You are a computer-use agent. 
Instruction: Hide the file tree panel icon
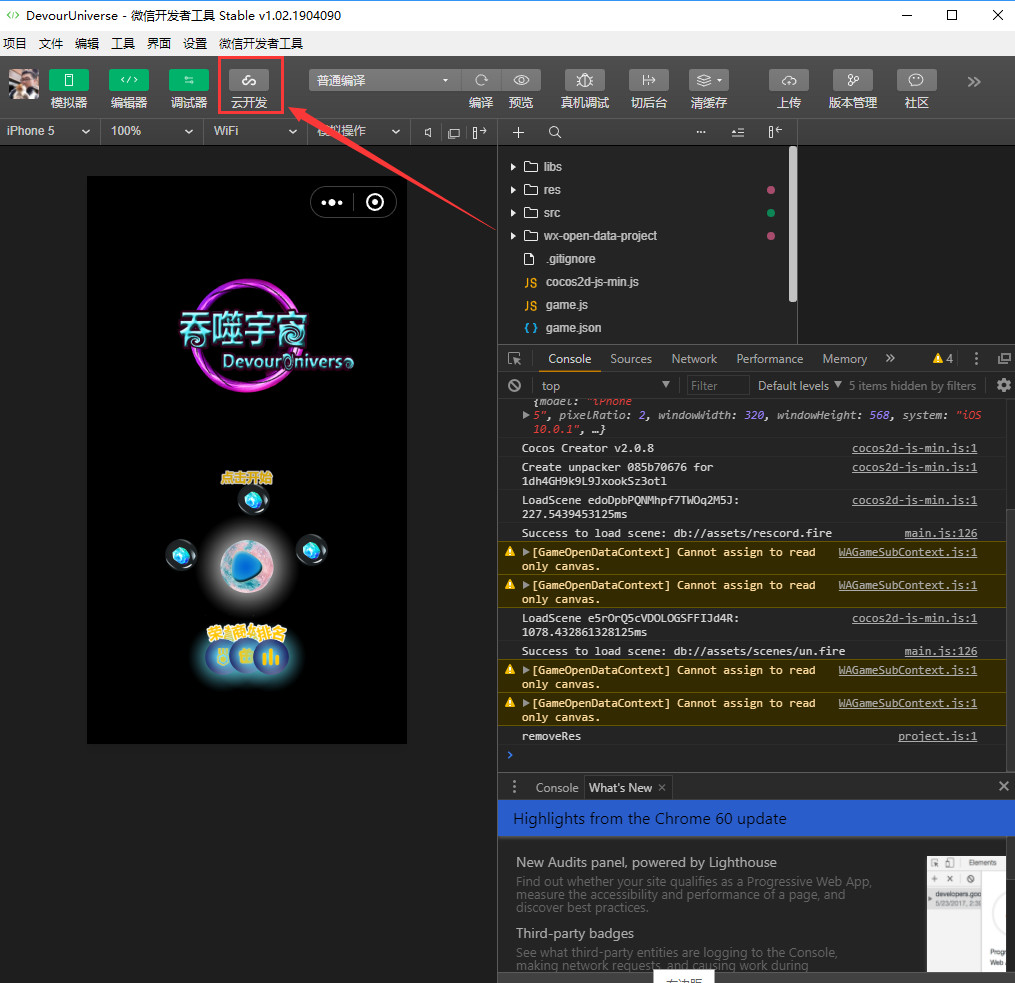(775, 132)
